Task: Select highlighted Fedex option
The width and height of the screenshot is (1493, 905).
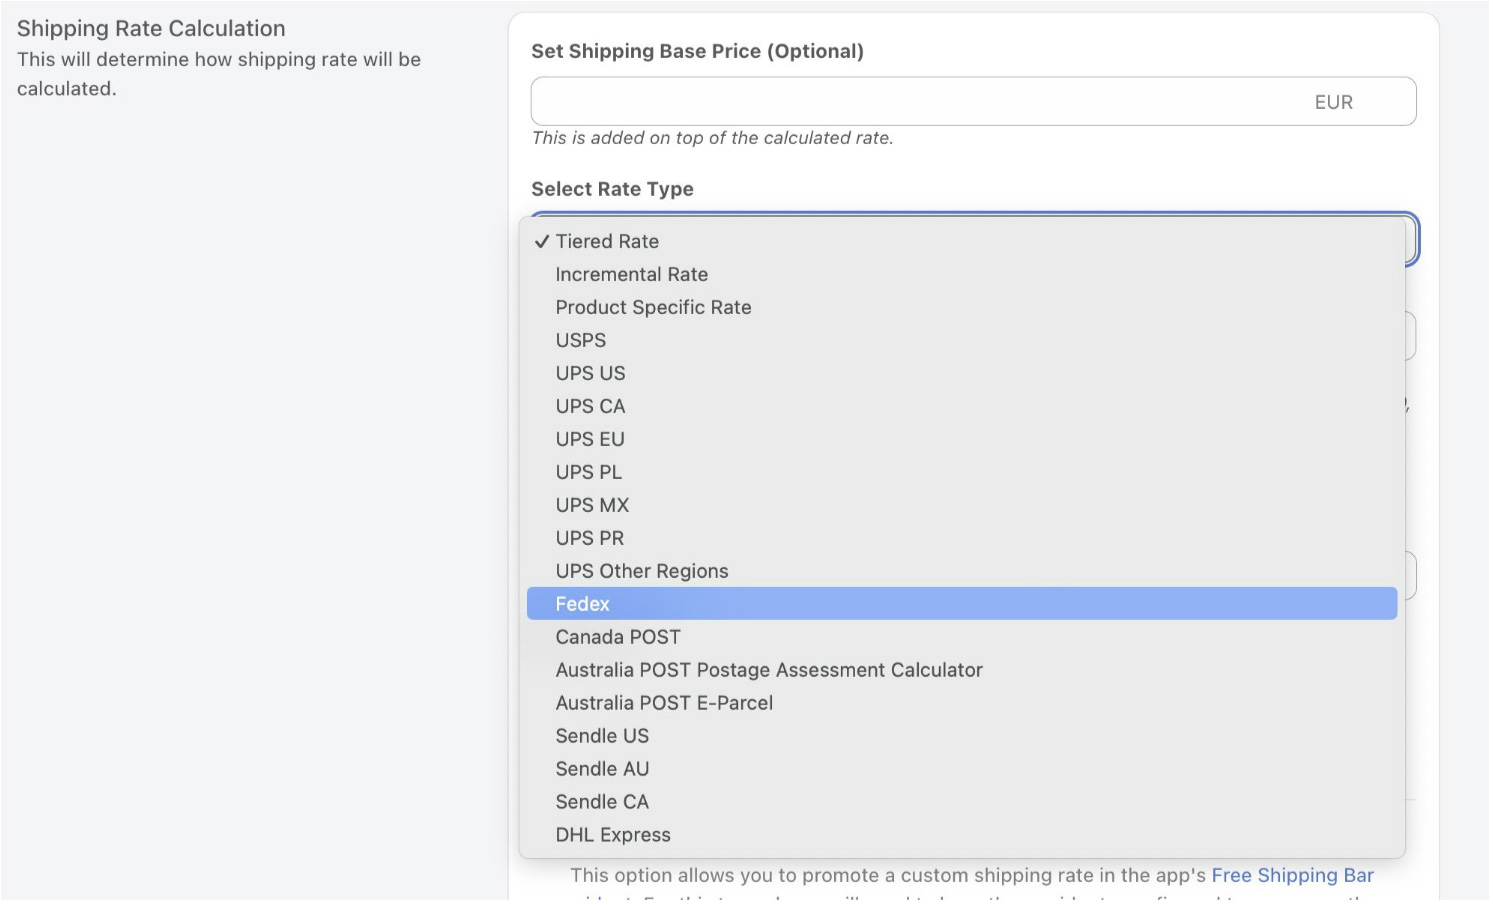Action: click(962, 604)
